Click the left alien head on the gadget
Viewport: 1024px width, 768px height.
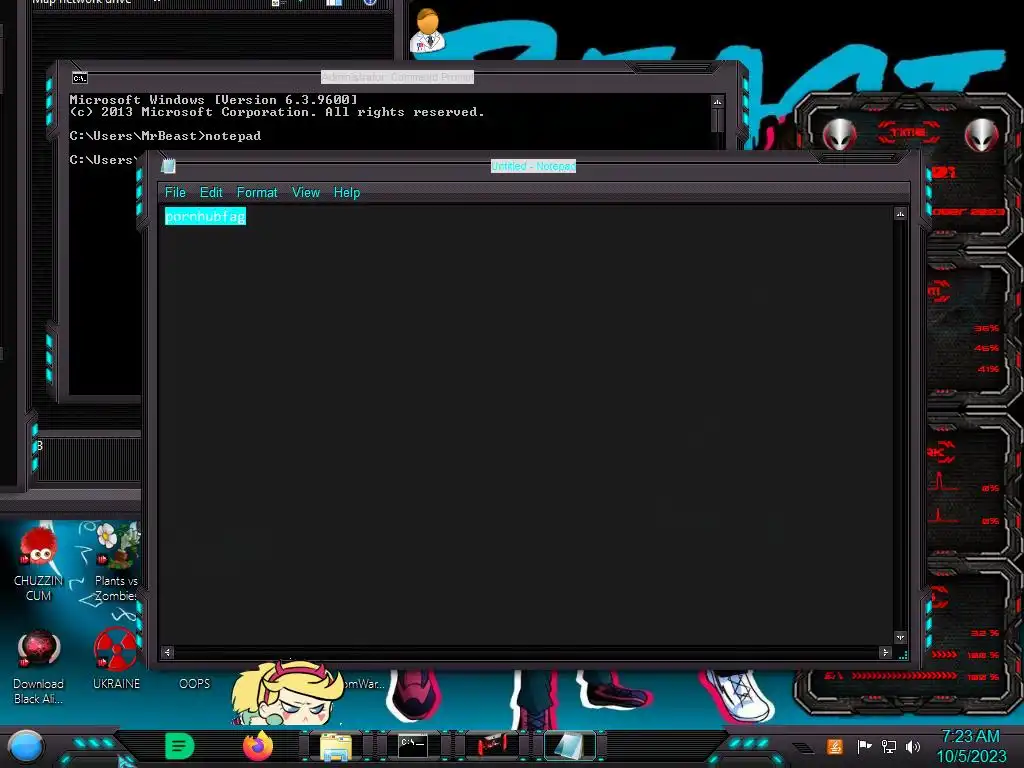coord(840,135)
